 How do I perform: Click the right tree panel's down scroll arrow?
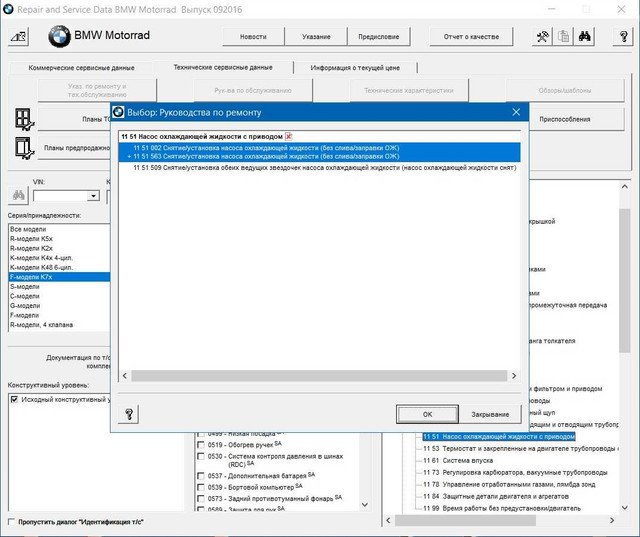(624, 507)
